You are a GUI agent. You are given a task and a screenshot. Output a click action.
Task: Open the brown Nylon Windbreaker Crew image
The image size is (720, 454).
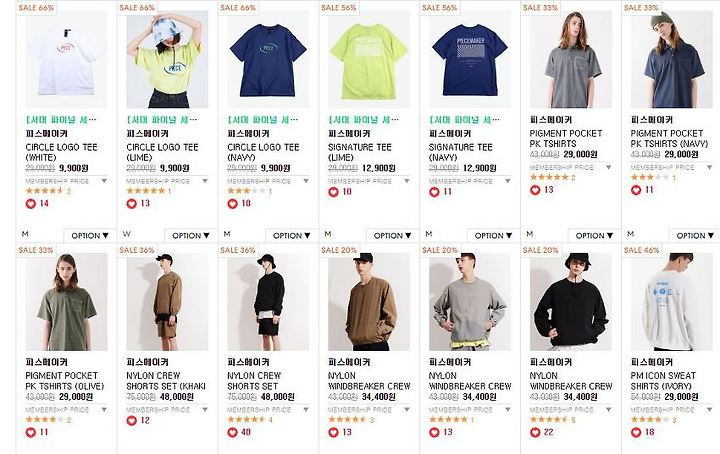coord(369,302)
